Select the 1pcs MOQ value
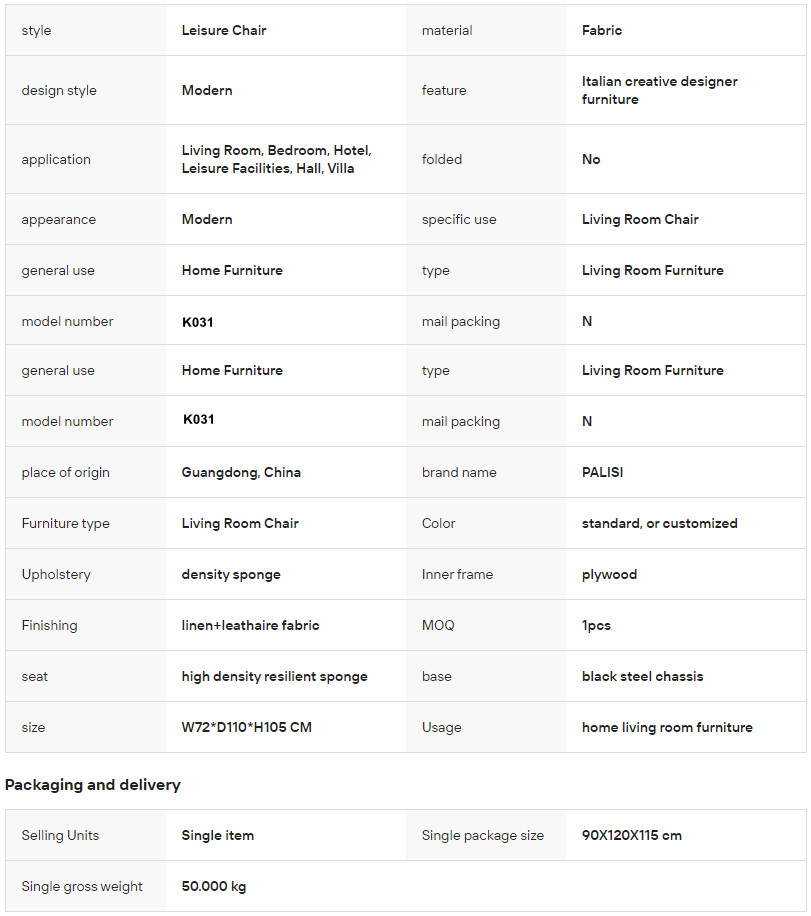This screenshot has width=811, height=916. 596,625
